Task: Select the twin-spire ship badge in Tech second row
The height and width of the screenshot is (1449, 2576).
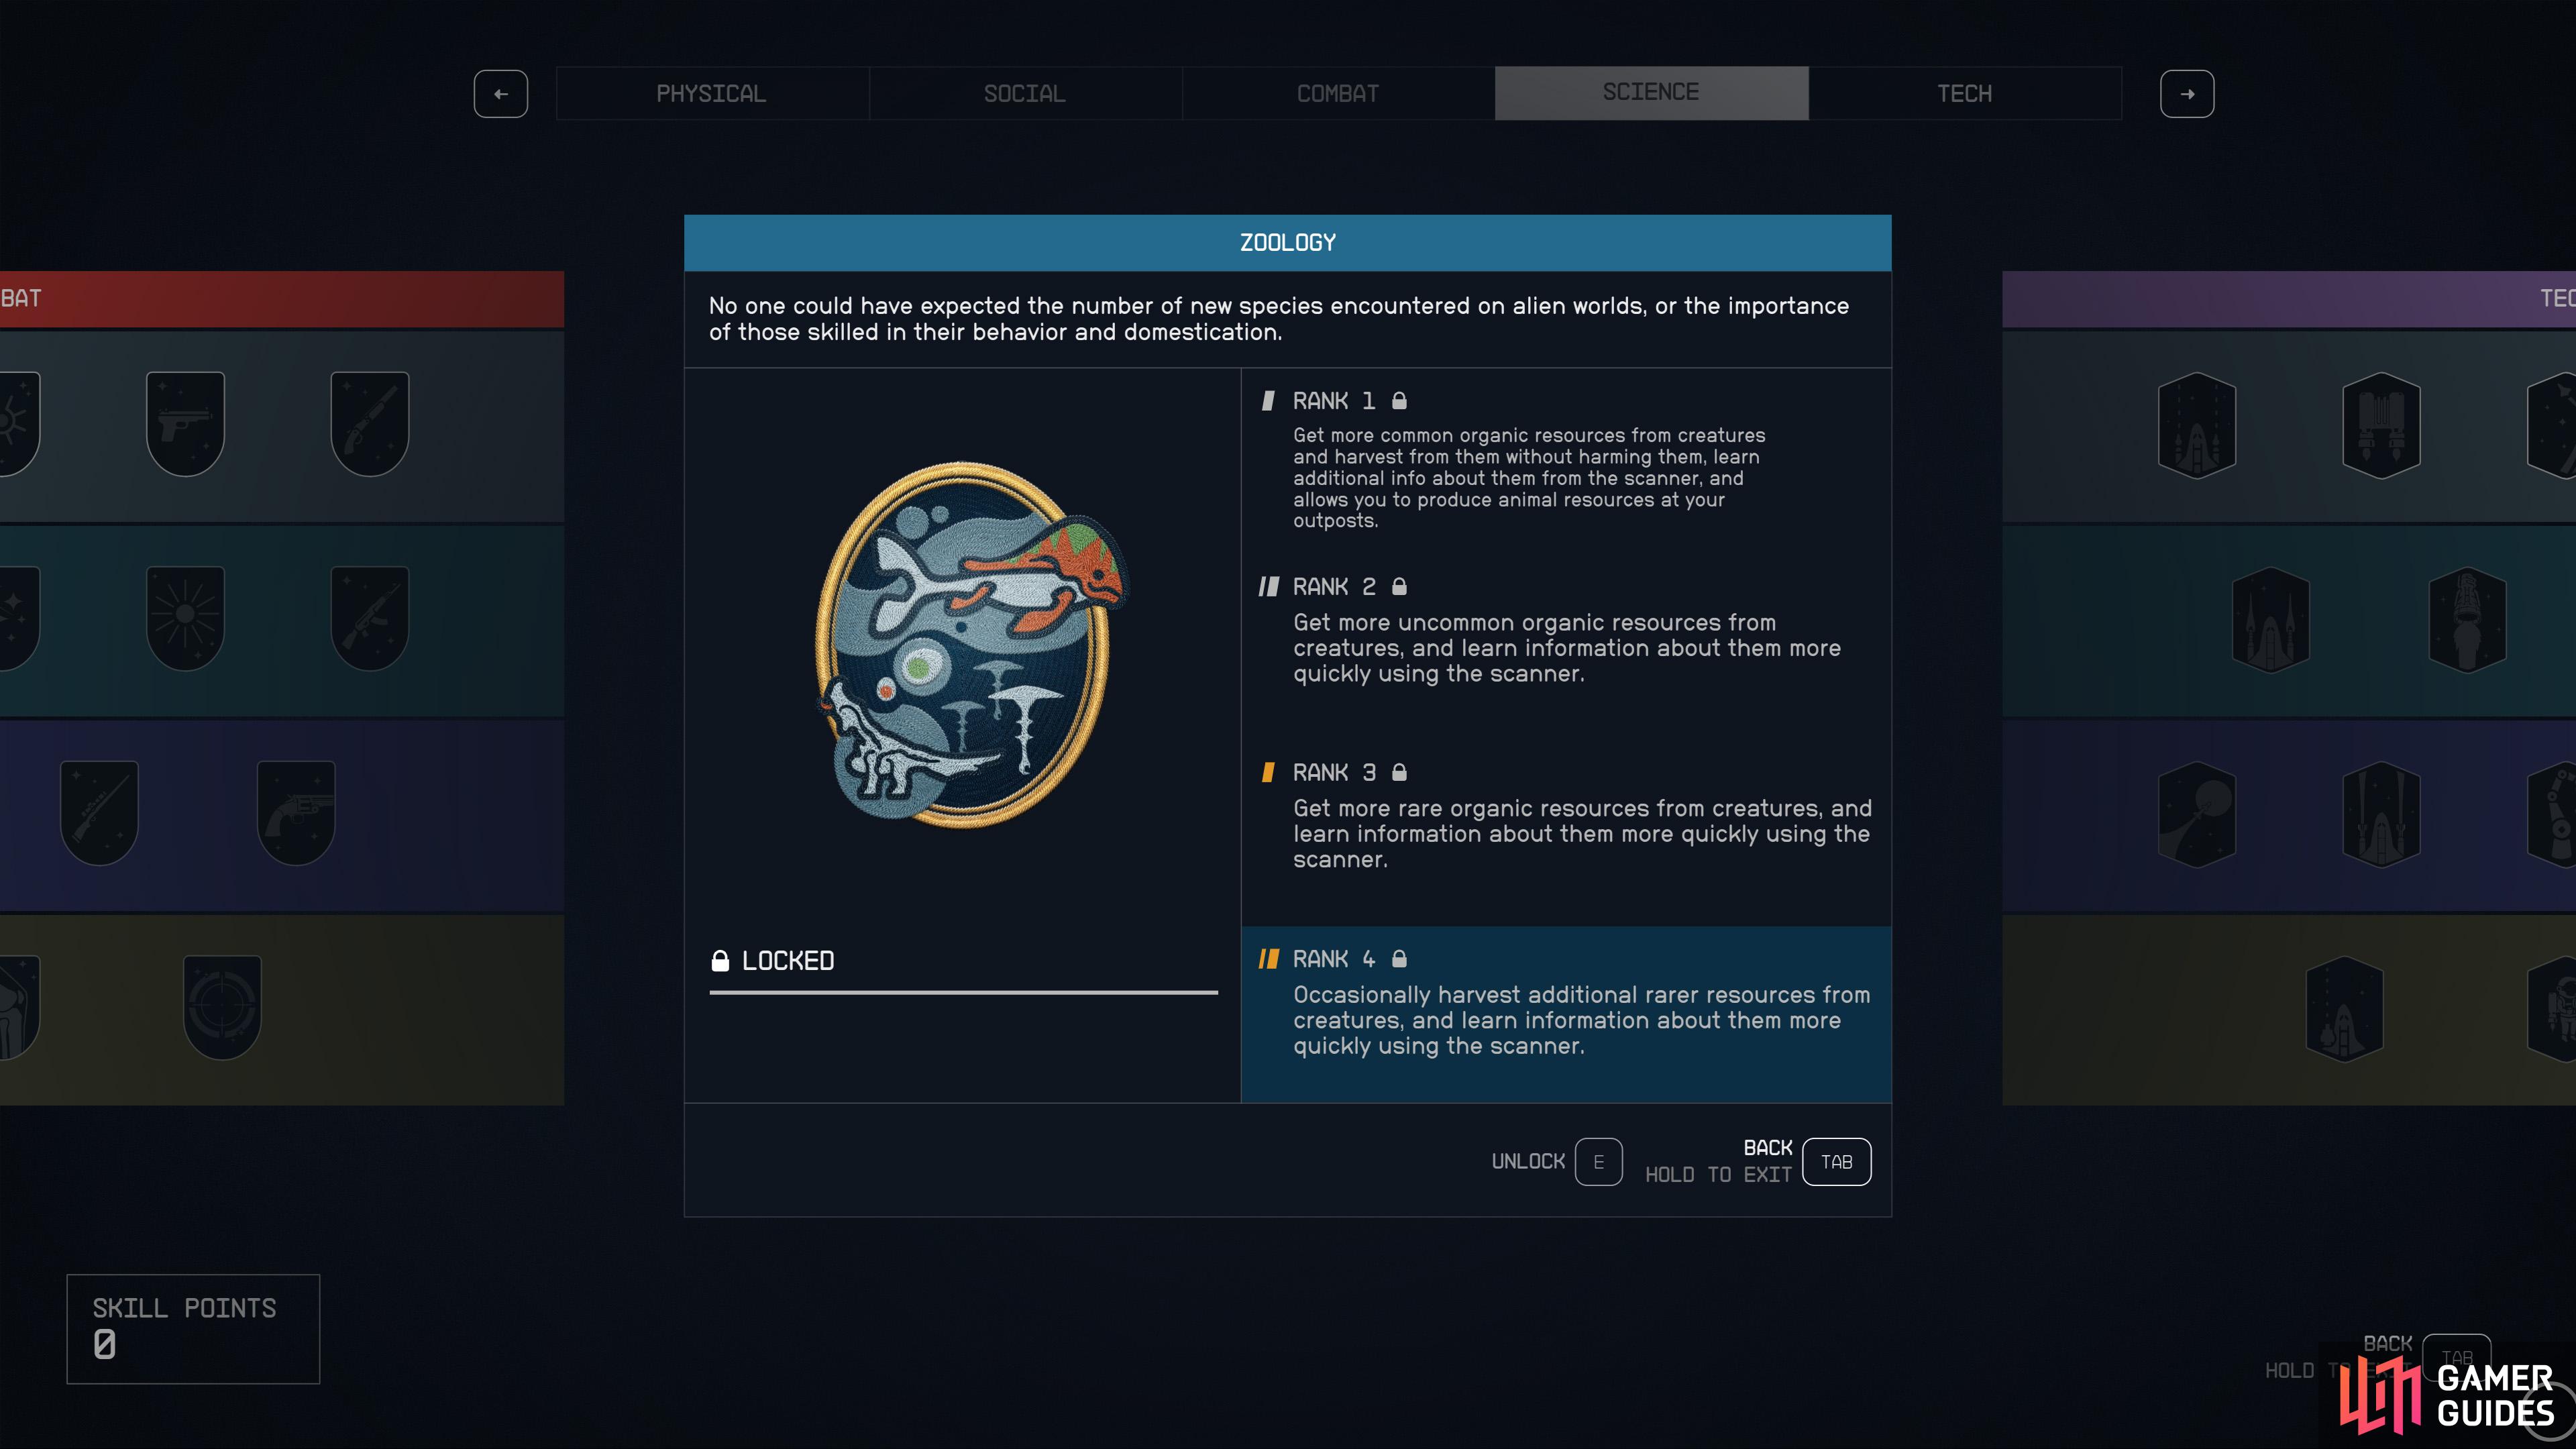Action: (x=2270, y=620)
